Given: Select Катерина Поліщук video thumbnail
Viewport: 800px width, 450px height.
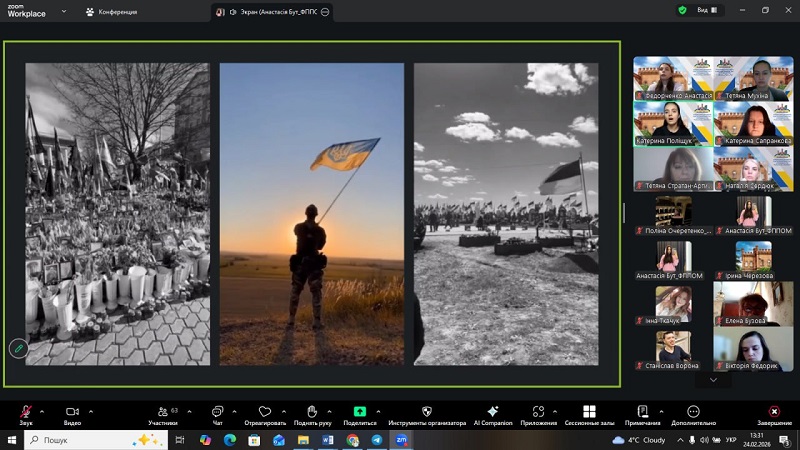Looking at the screenshot, I should (672, 125).
